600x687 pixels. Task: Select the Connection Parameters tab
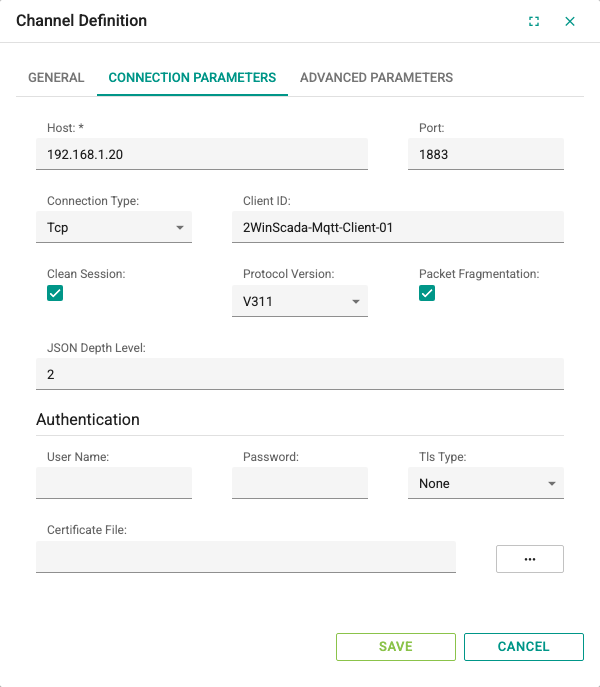[x=192, y=78]
